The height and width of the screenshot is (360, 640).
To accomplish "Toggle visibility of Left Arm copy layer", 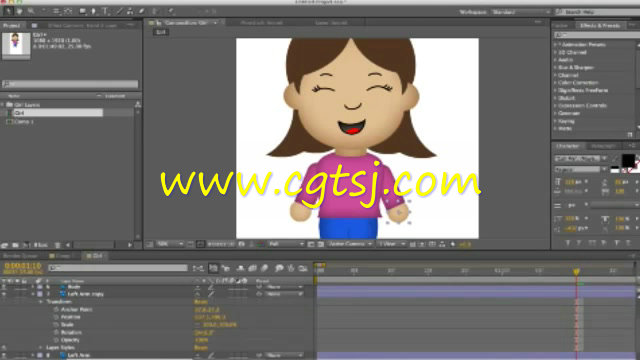I will [4, 294].
